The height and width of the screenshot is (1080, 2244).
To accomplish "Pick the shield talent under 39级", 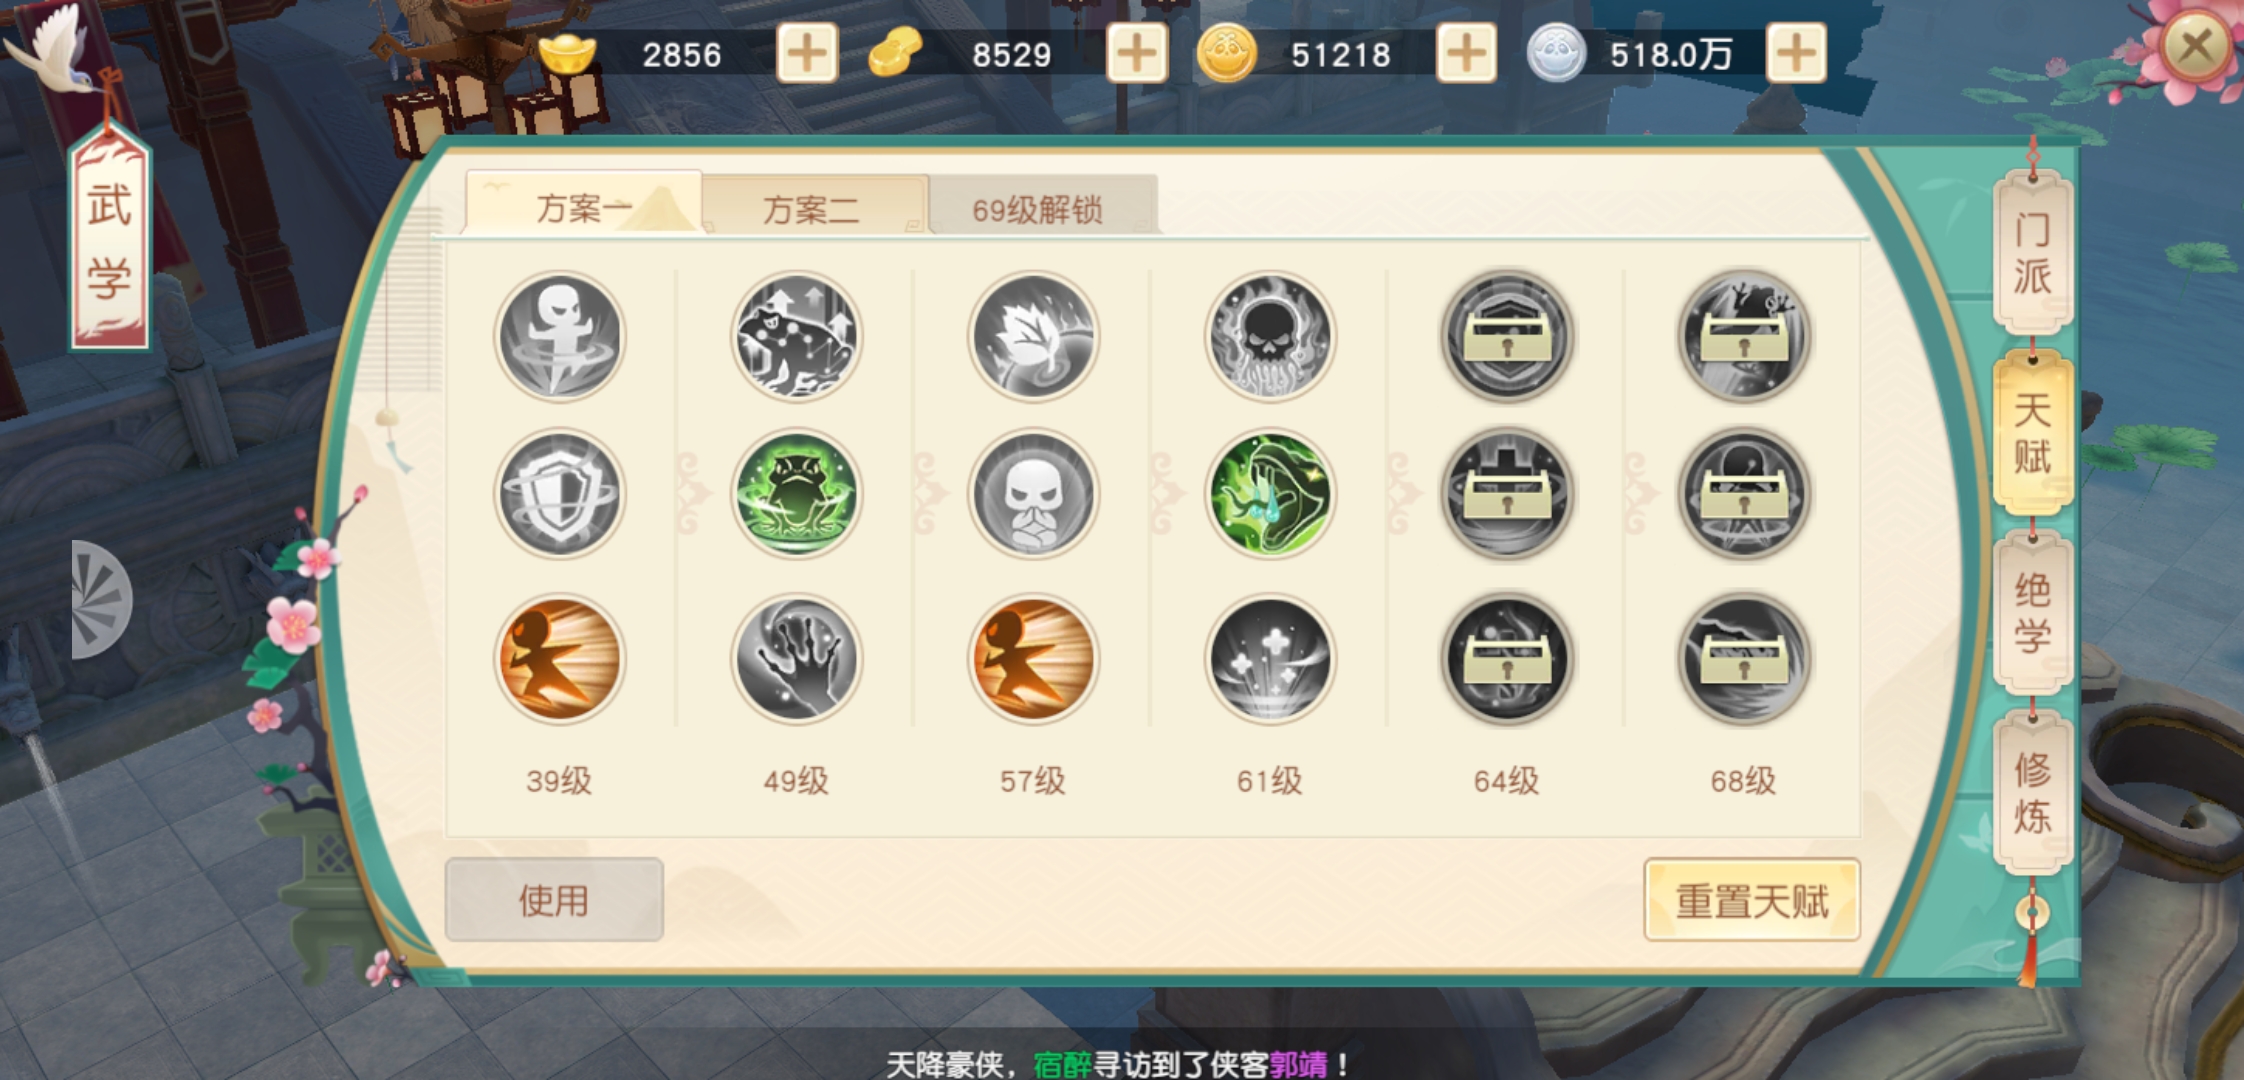I will click(560, 494).
